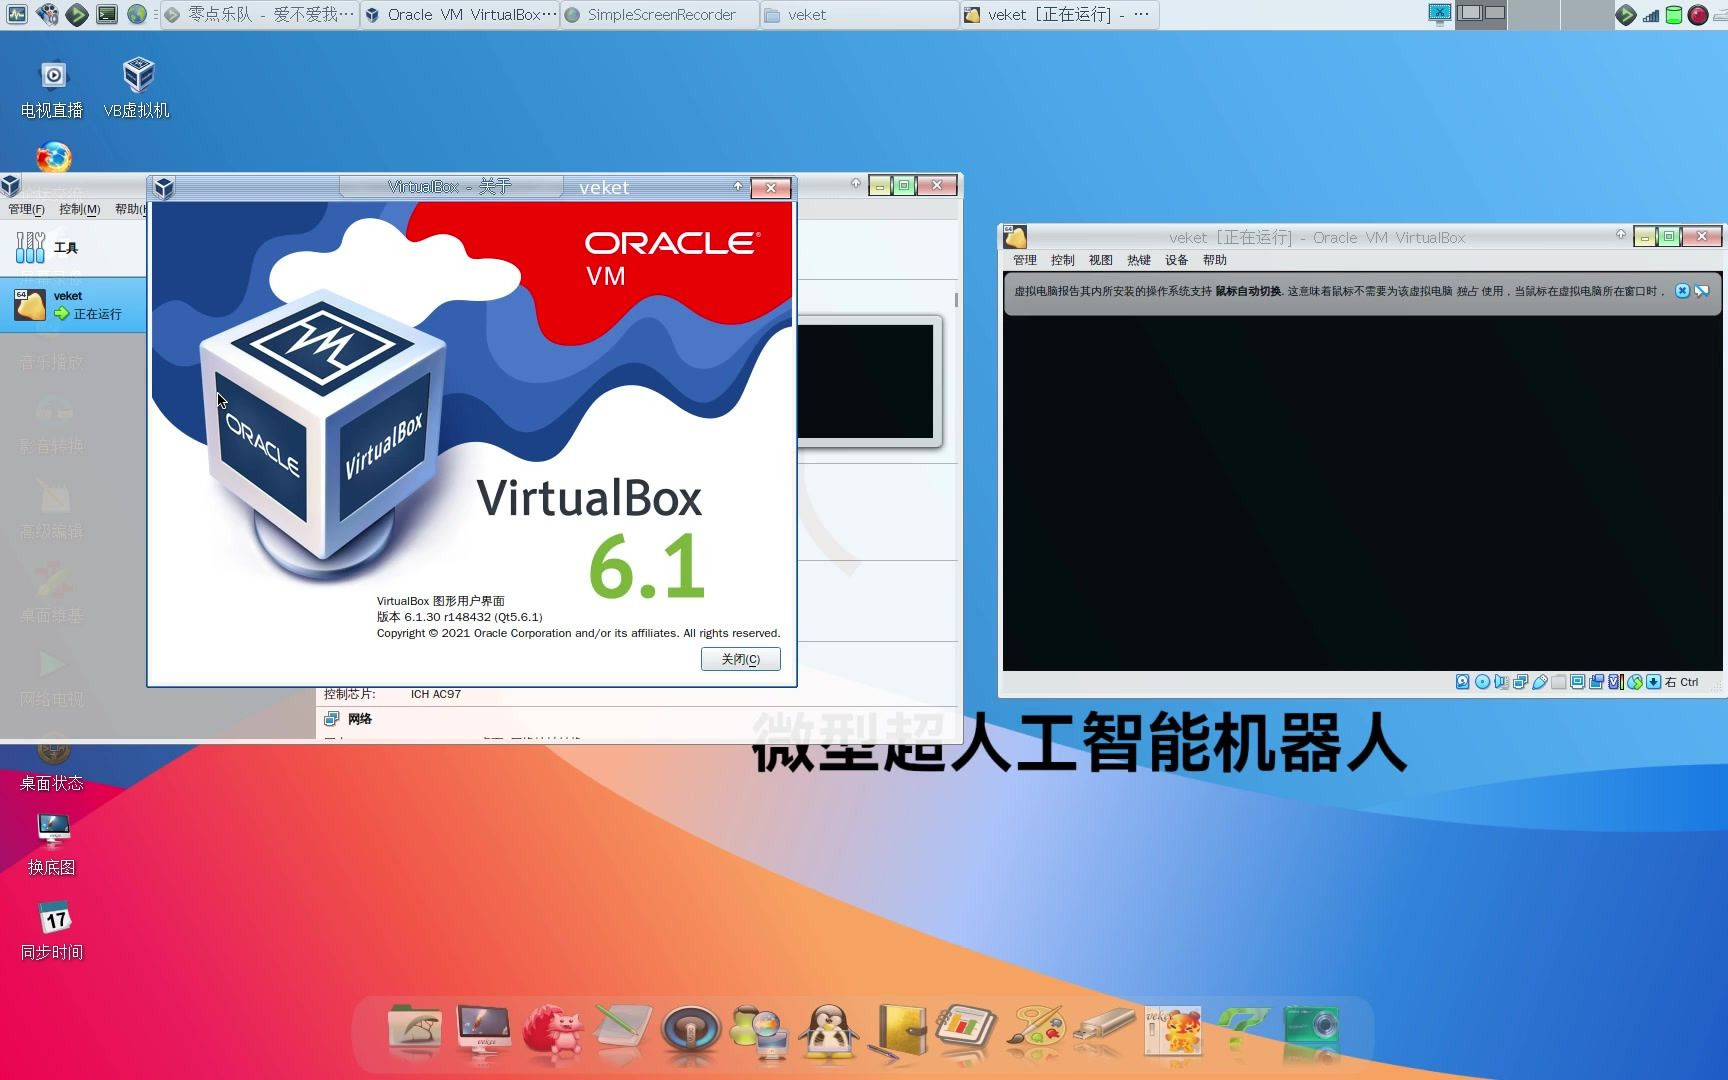Open the user and network computer icon in dock
The width and height of the screenshot is (1728, 1080).
pyautogui.click(x=759, y=1030)
